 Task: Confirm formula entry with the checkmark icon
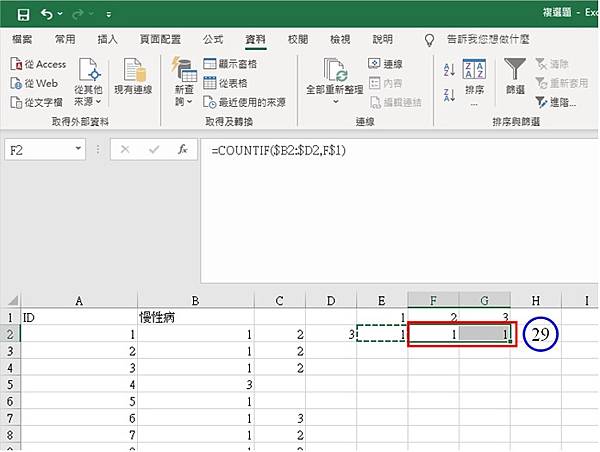click(x=154, y=149)
